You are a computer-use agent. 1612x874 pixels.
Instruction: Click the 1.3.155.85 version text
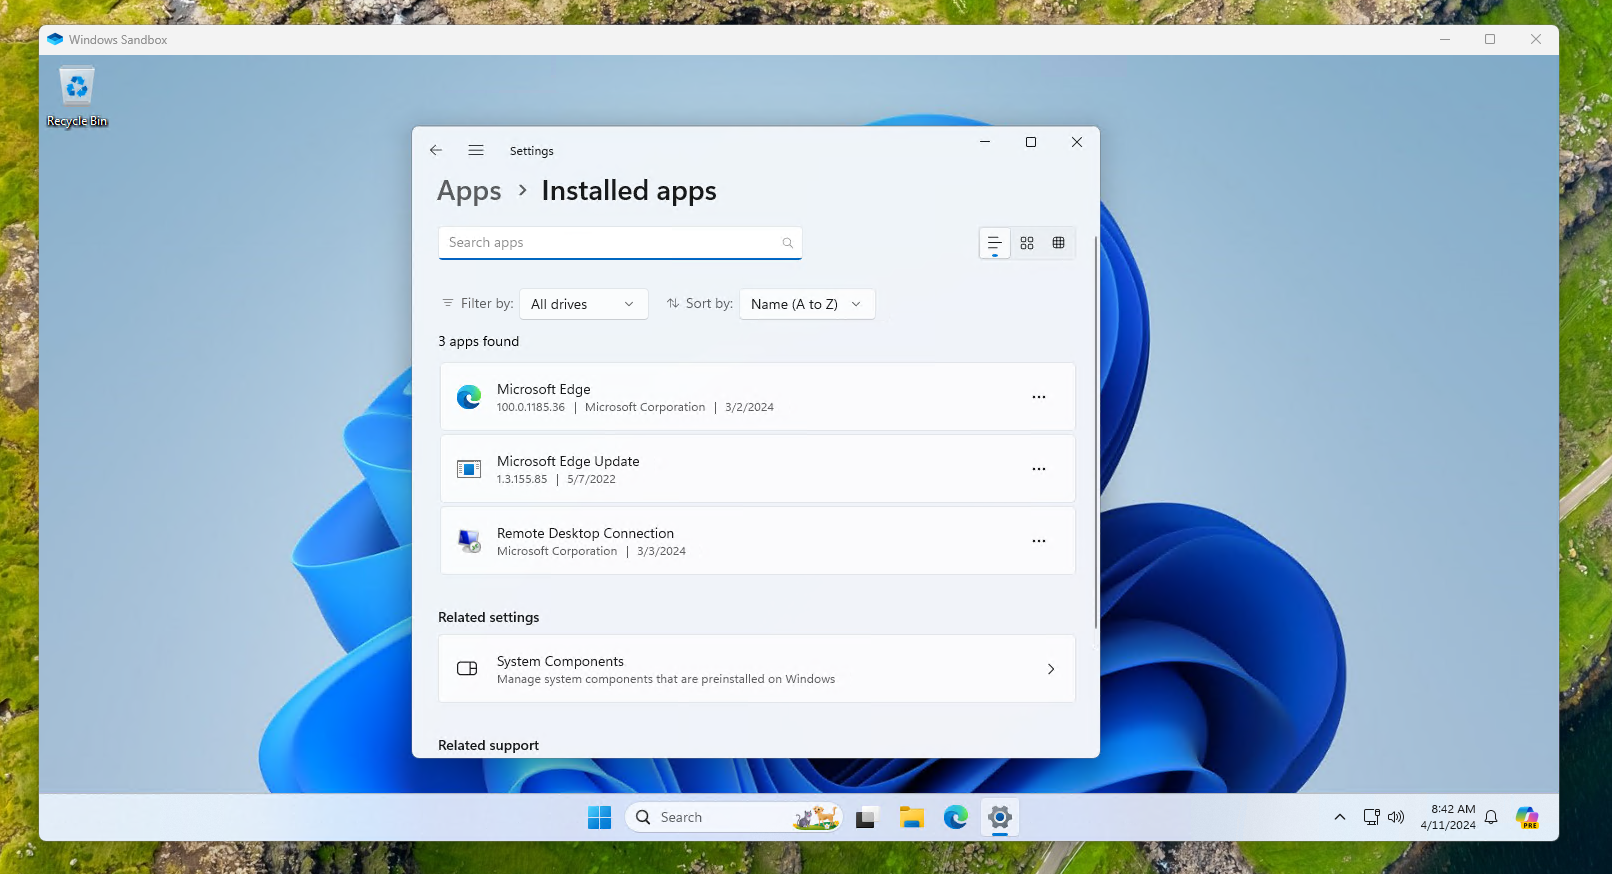point(522,479)
